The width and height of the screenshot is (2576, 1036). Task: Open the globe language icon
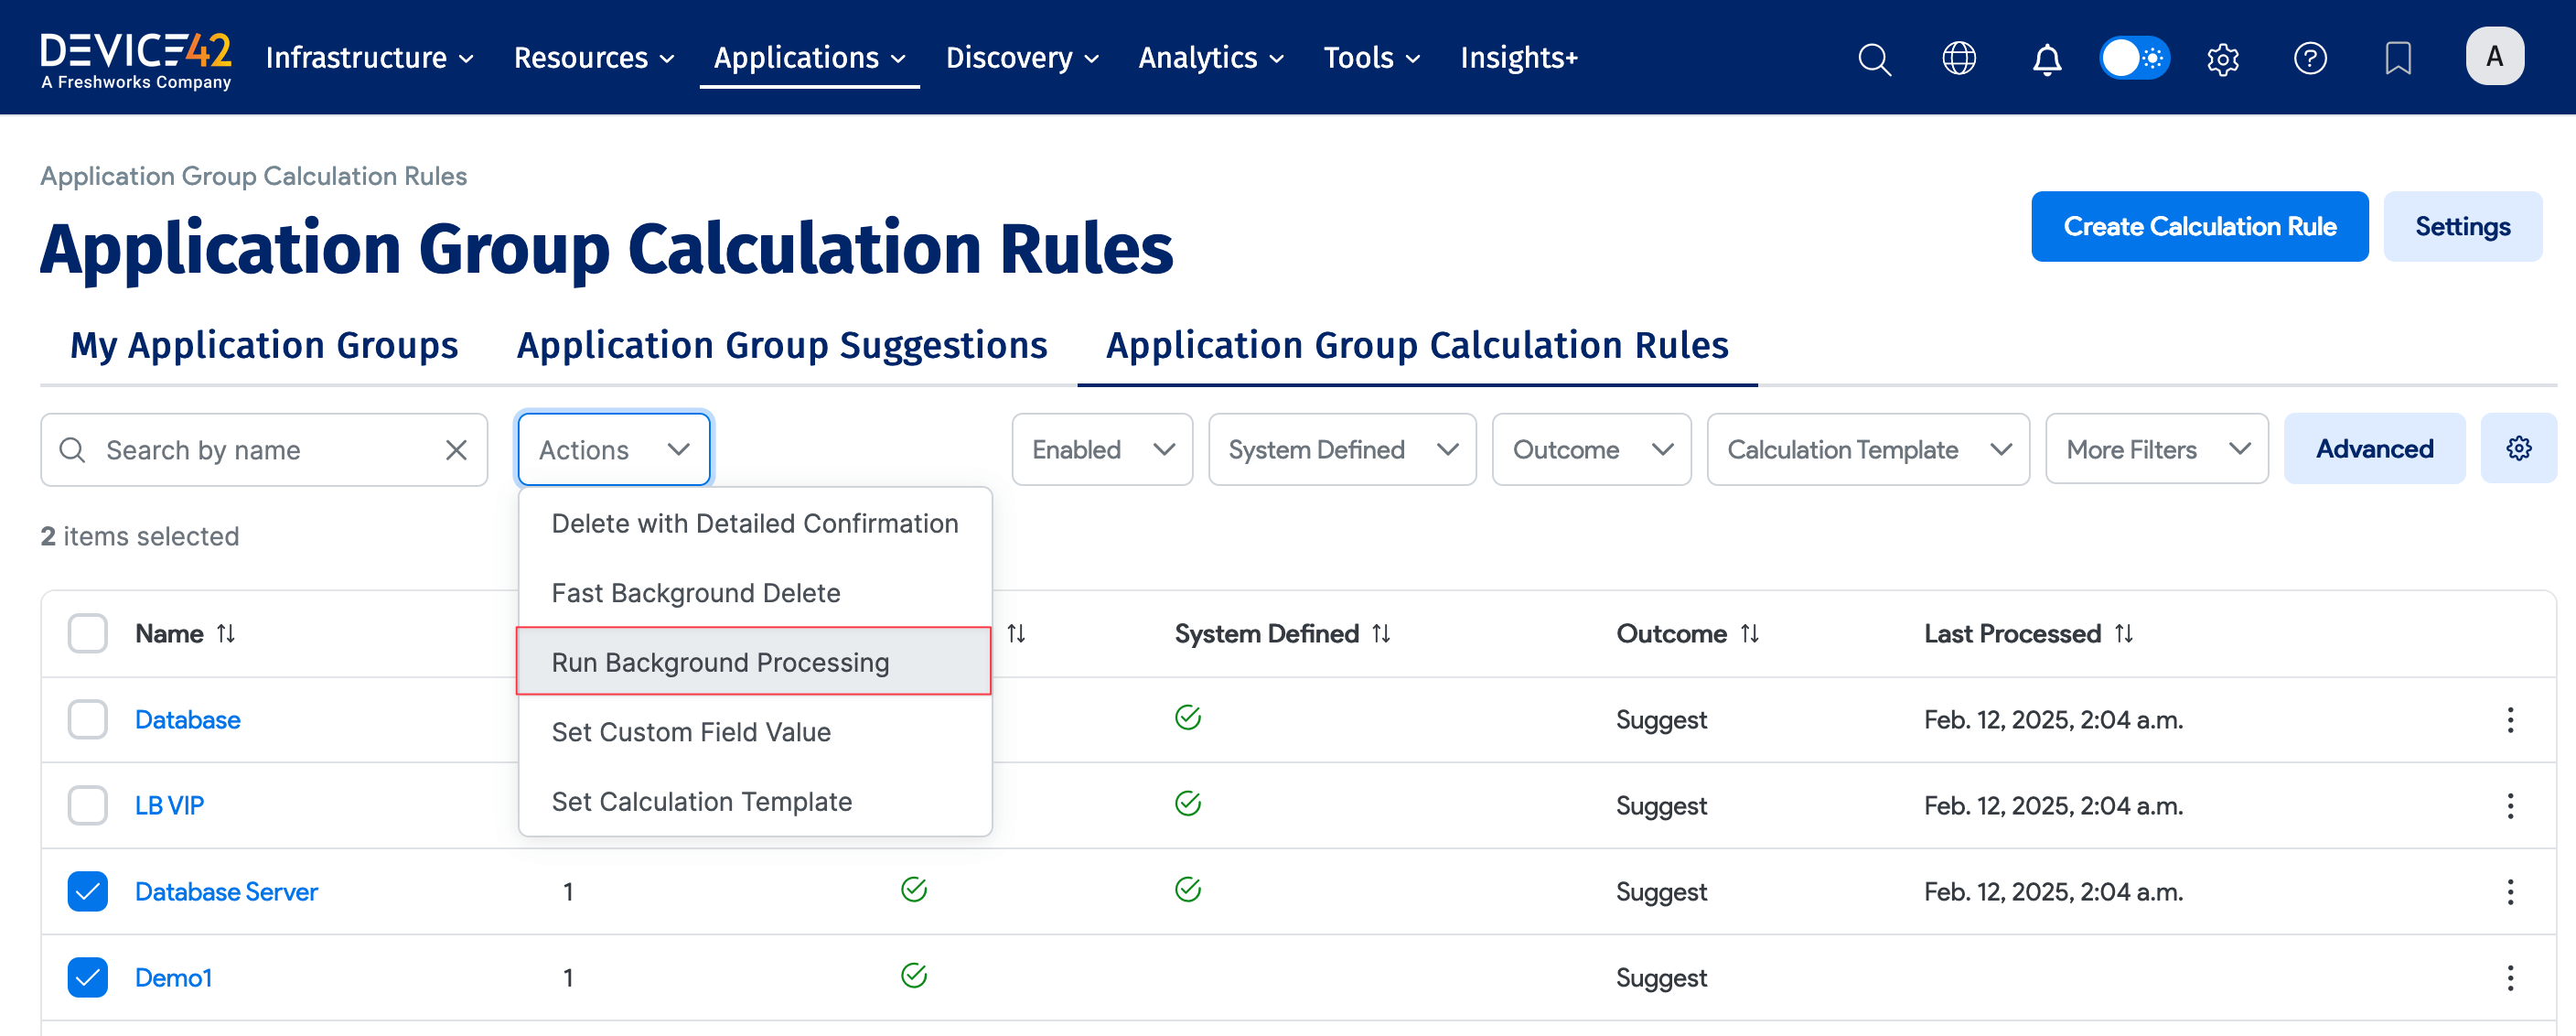tap(1958, 59)
